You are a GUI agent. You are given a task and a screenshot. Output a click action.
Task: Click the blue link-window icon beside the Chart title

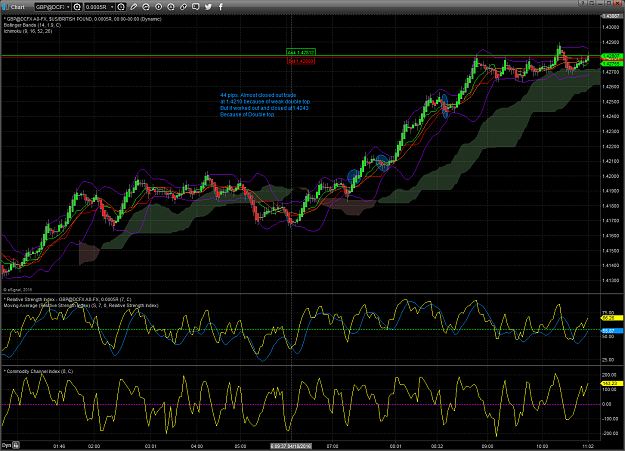[x=5, y=7]
